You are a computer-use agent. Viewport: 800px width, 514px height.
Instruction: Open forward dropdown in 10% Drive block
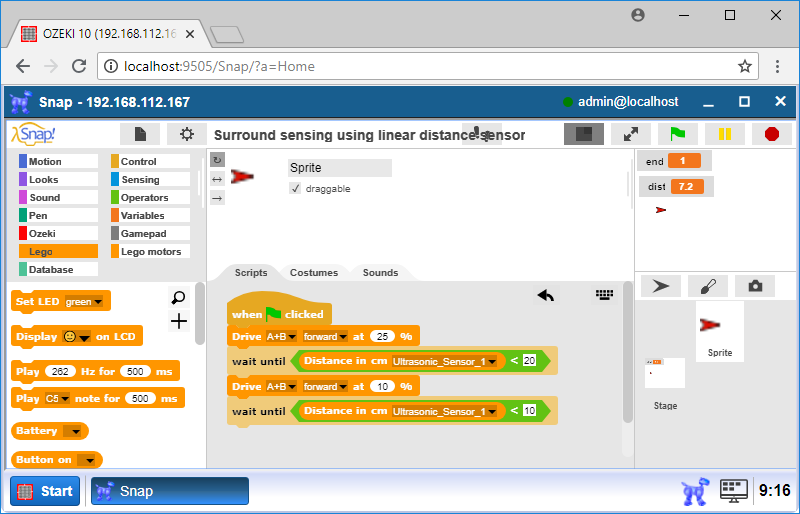coord(325,386)
